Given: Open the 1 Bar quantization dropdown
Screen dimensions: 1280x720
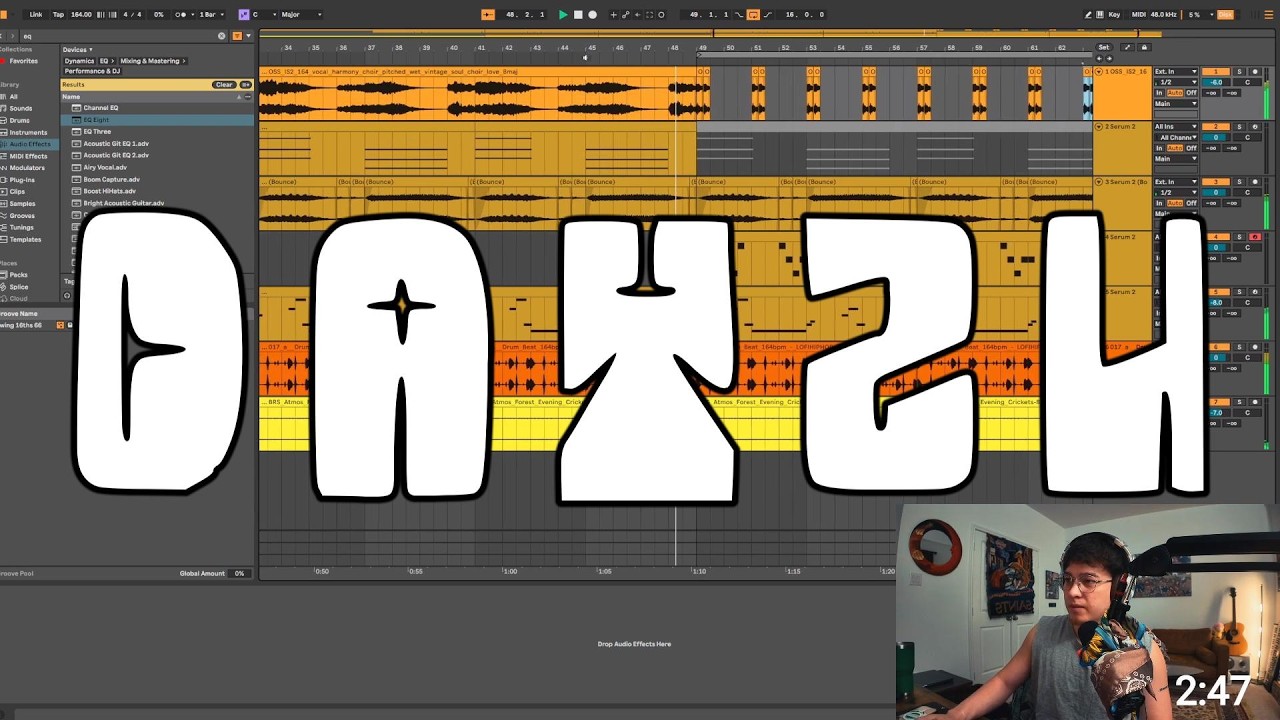Looking at the screenshot, I should (x=209, y=15).
